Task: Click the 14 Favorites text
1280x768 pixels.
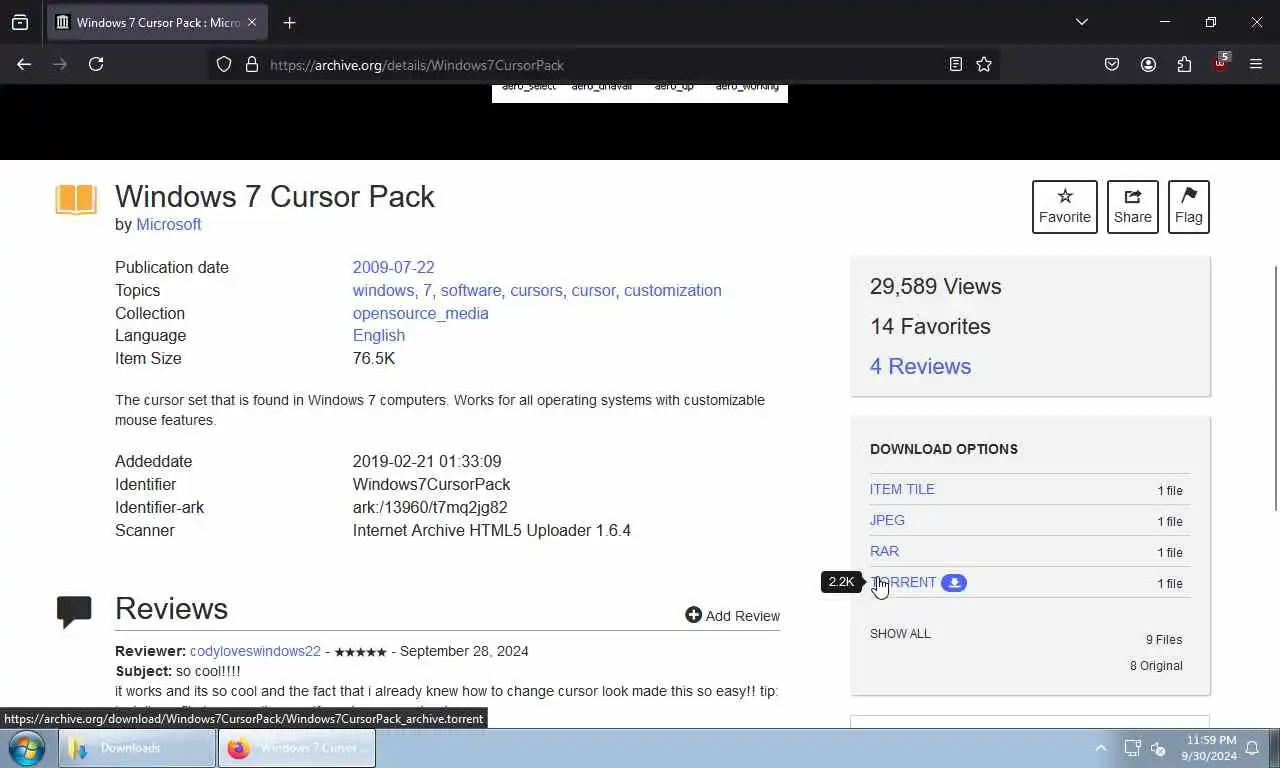Action: click(930, 326)
